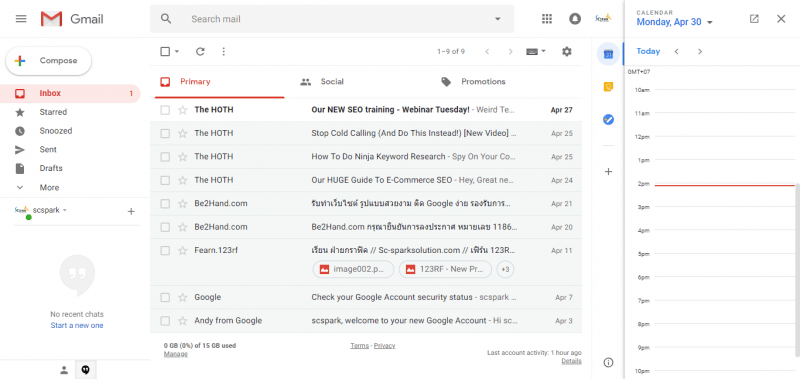Open the image002 attachment chip
The image size is (800, 383).
pos(353,269)
